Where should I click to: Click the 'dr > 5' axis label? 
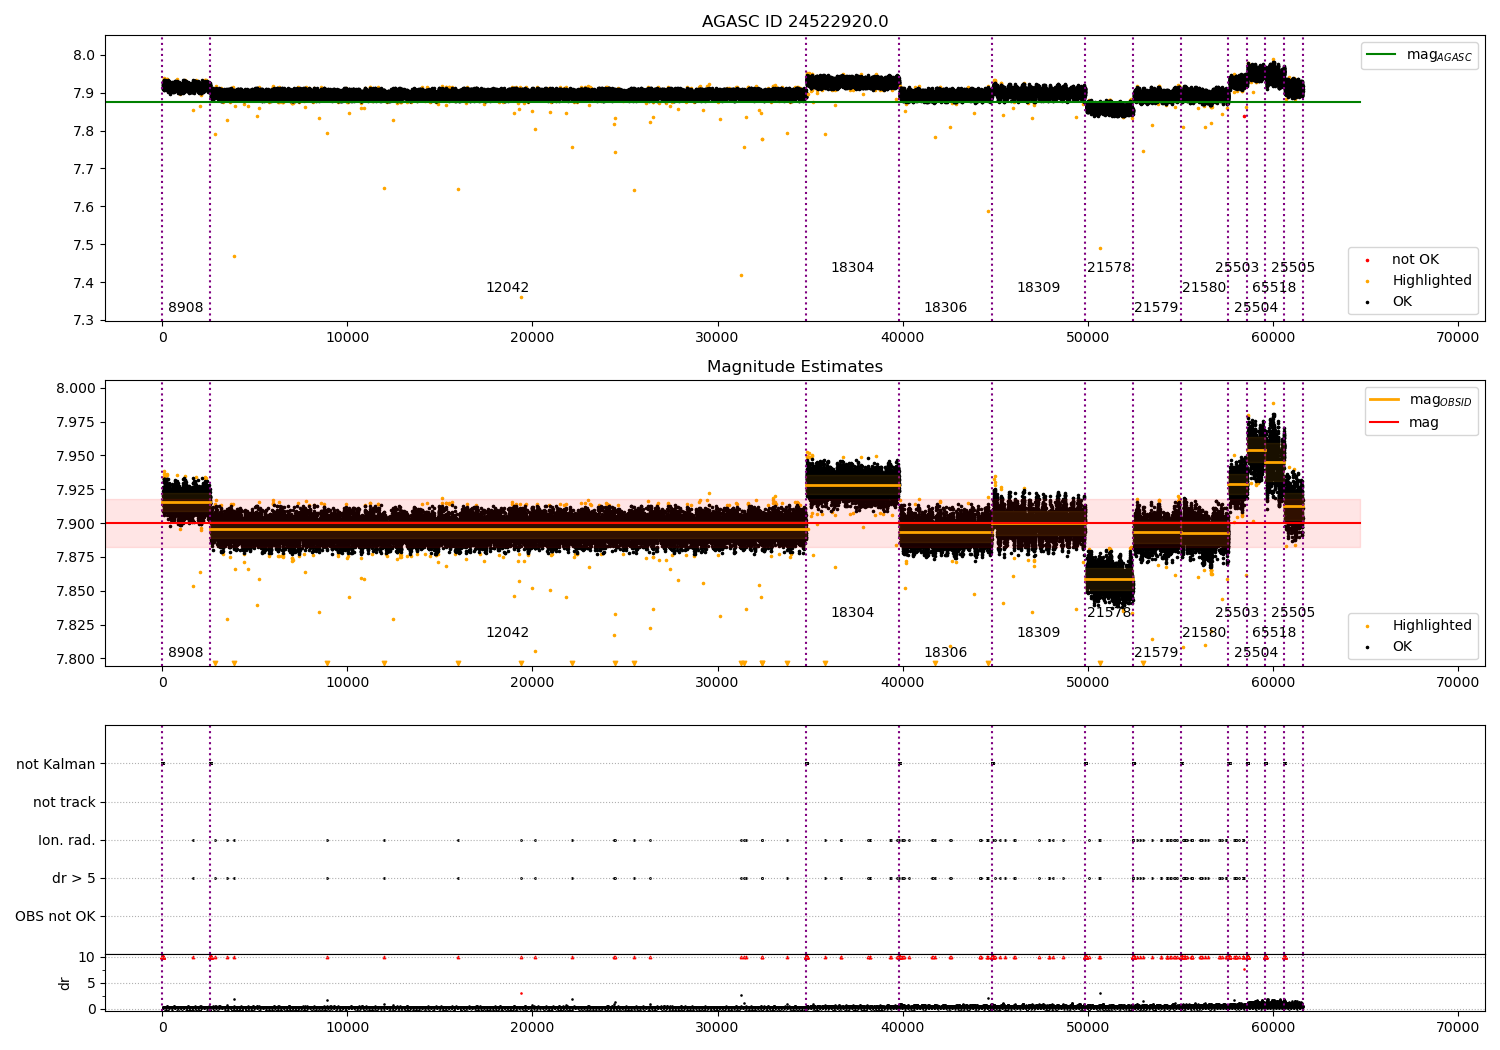click(x=74, y=879)
